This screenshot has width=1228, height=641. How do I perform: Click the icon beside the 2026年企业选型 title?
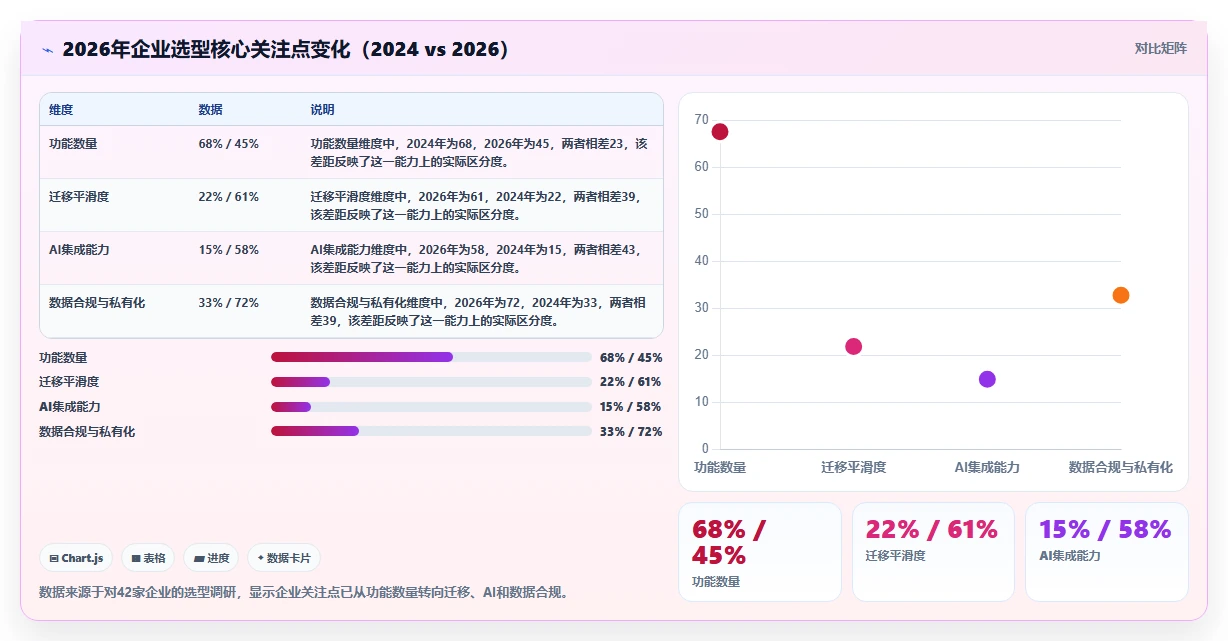point(47,49)
